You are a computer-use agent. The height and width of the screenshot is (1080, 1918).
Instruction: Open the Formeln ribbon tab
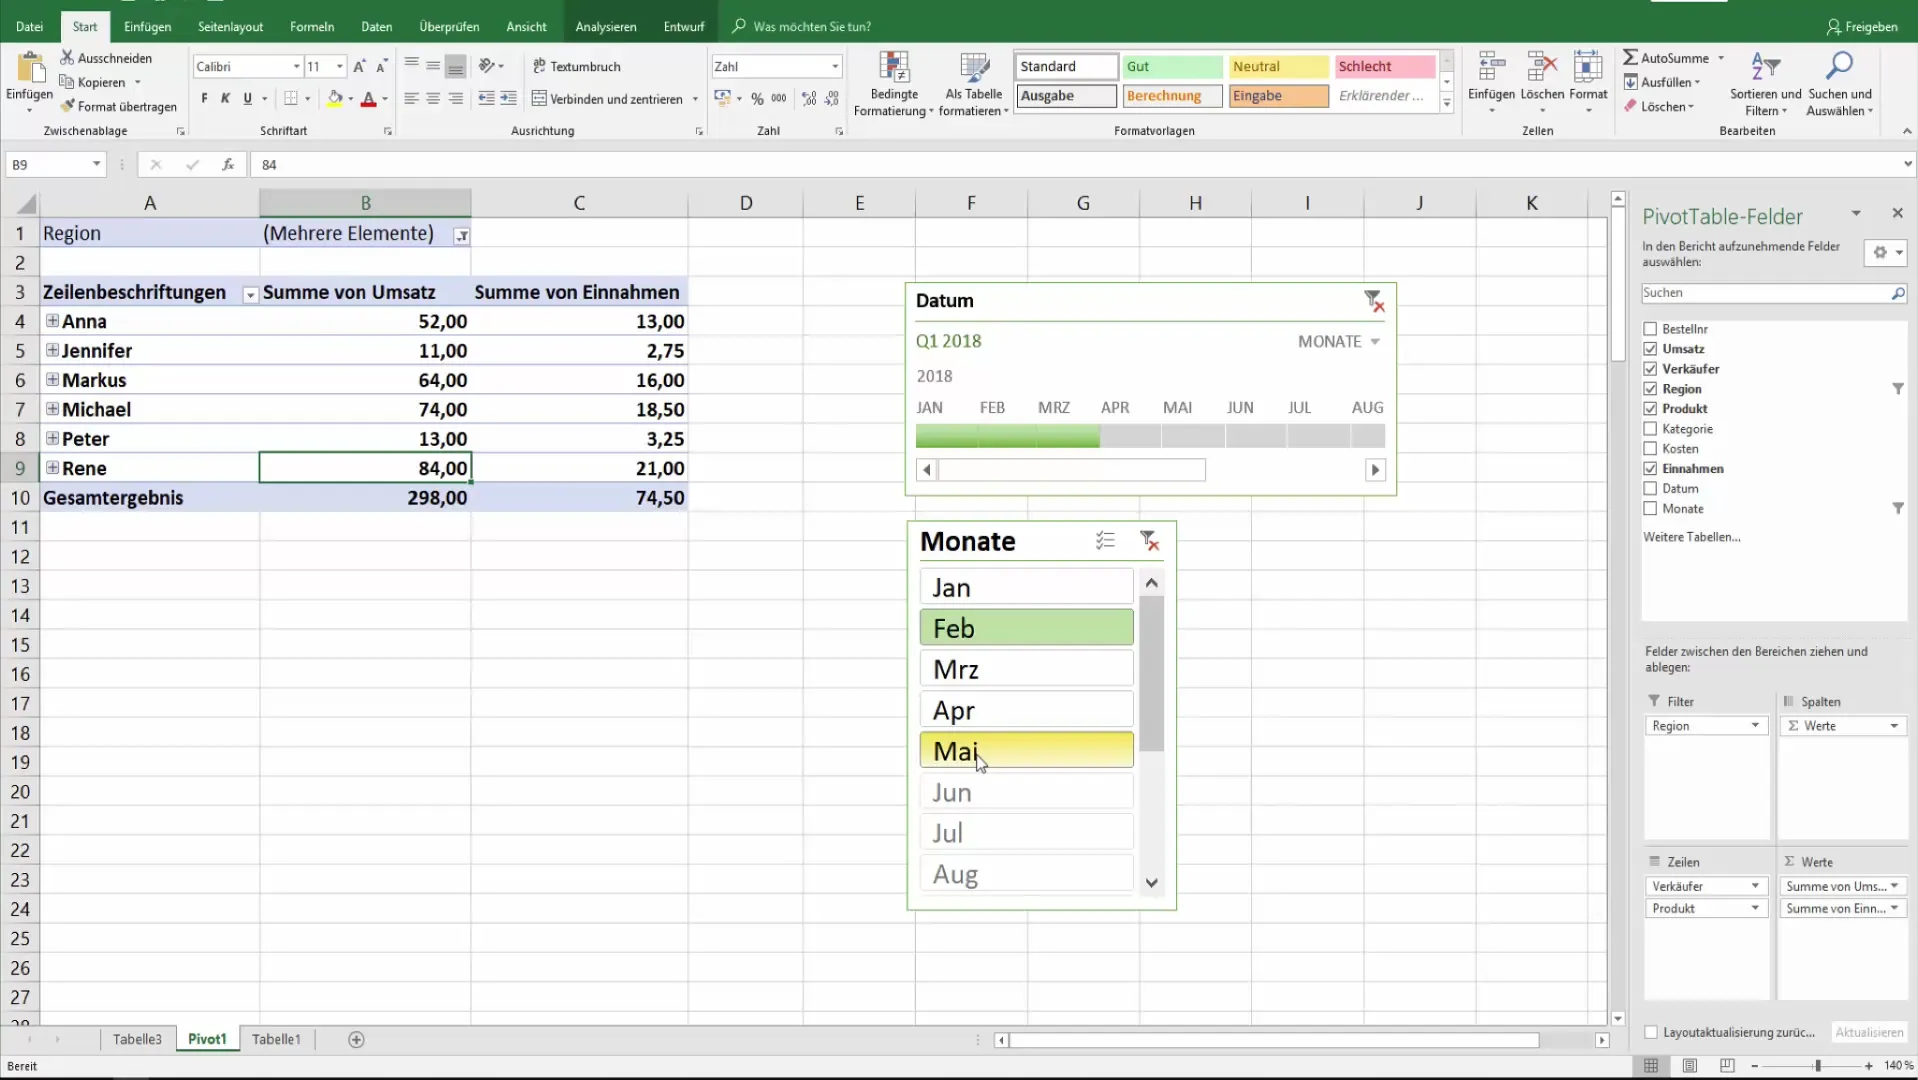coord(312,27)
